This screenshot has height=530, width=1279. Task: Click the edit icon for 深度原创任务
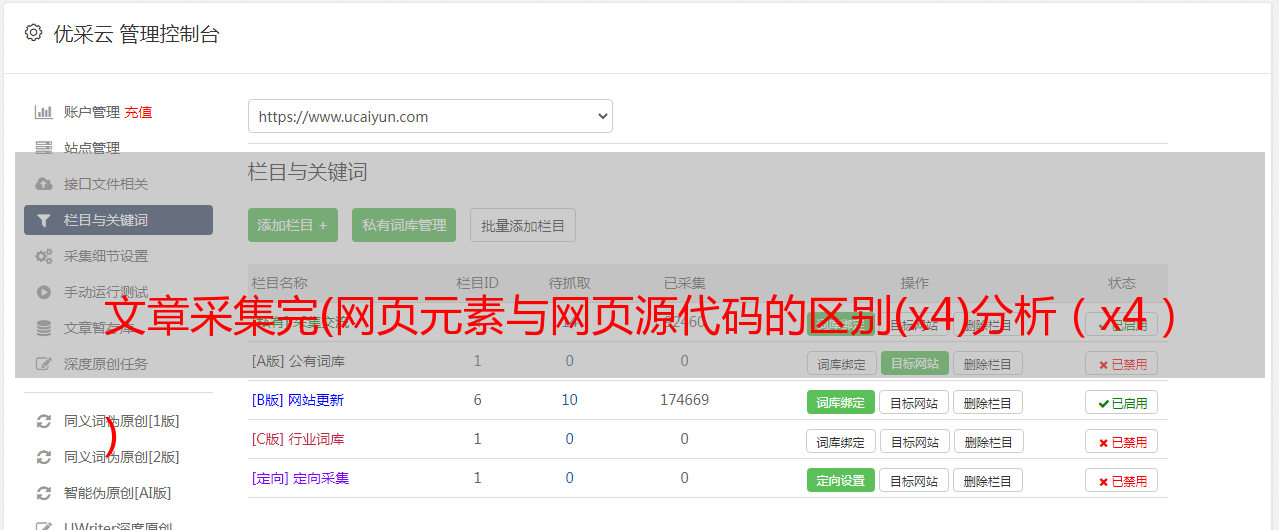[x=43, y=364]
